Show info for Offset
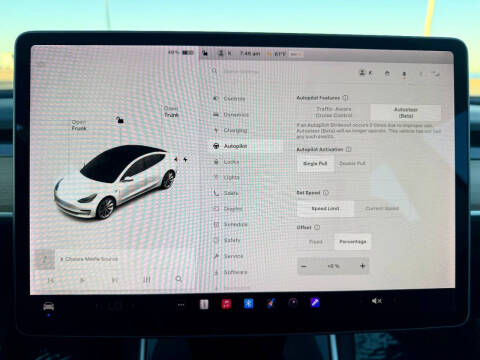The width and height of the screenshot is (480, 360). (317, 227)
